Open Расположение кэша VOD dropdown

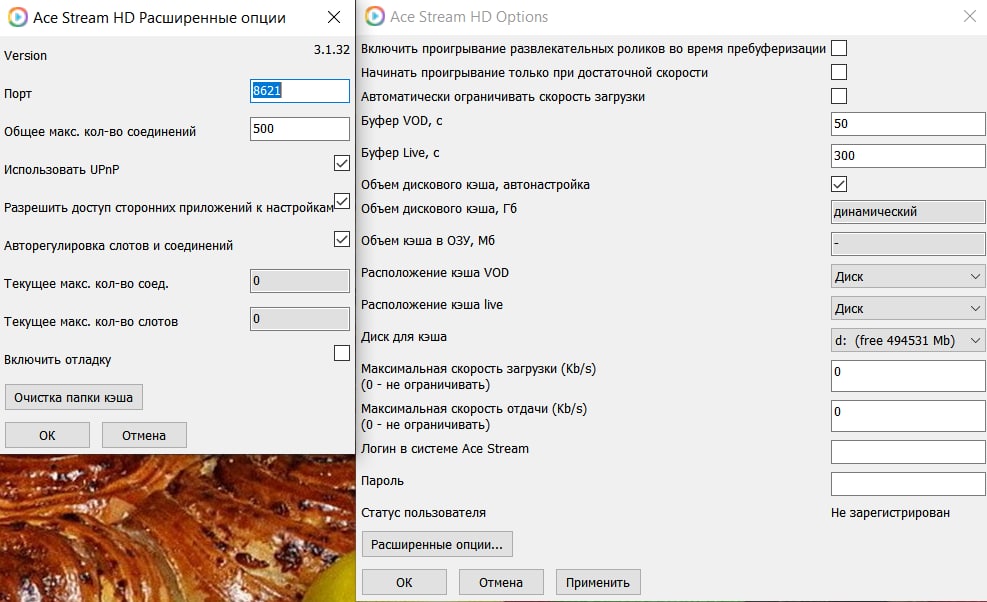point(908,276)
